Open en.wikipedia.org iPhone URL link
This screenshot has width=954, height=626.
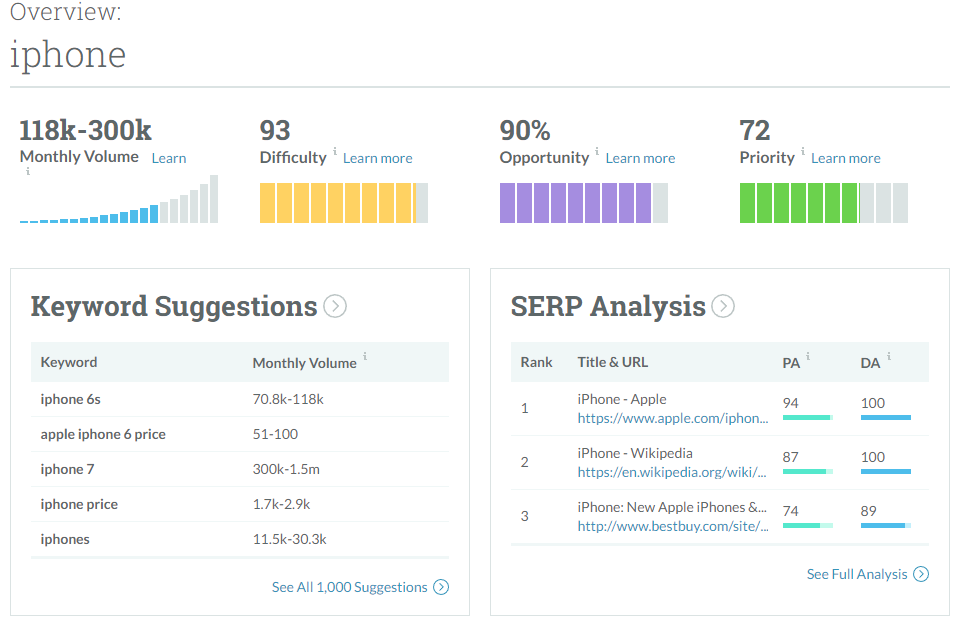tap(672, 473)
